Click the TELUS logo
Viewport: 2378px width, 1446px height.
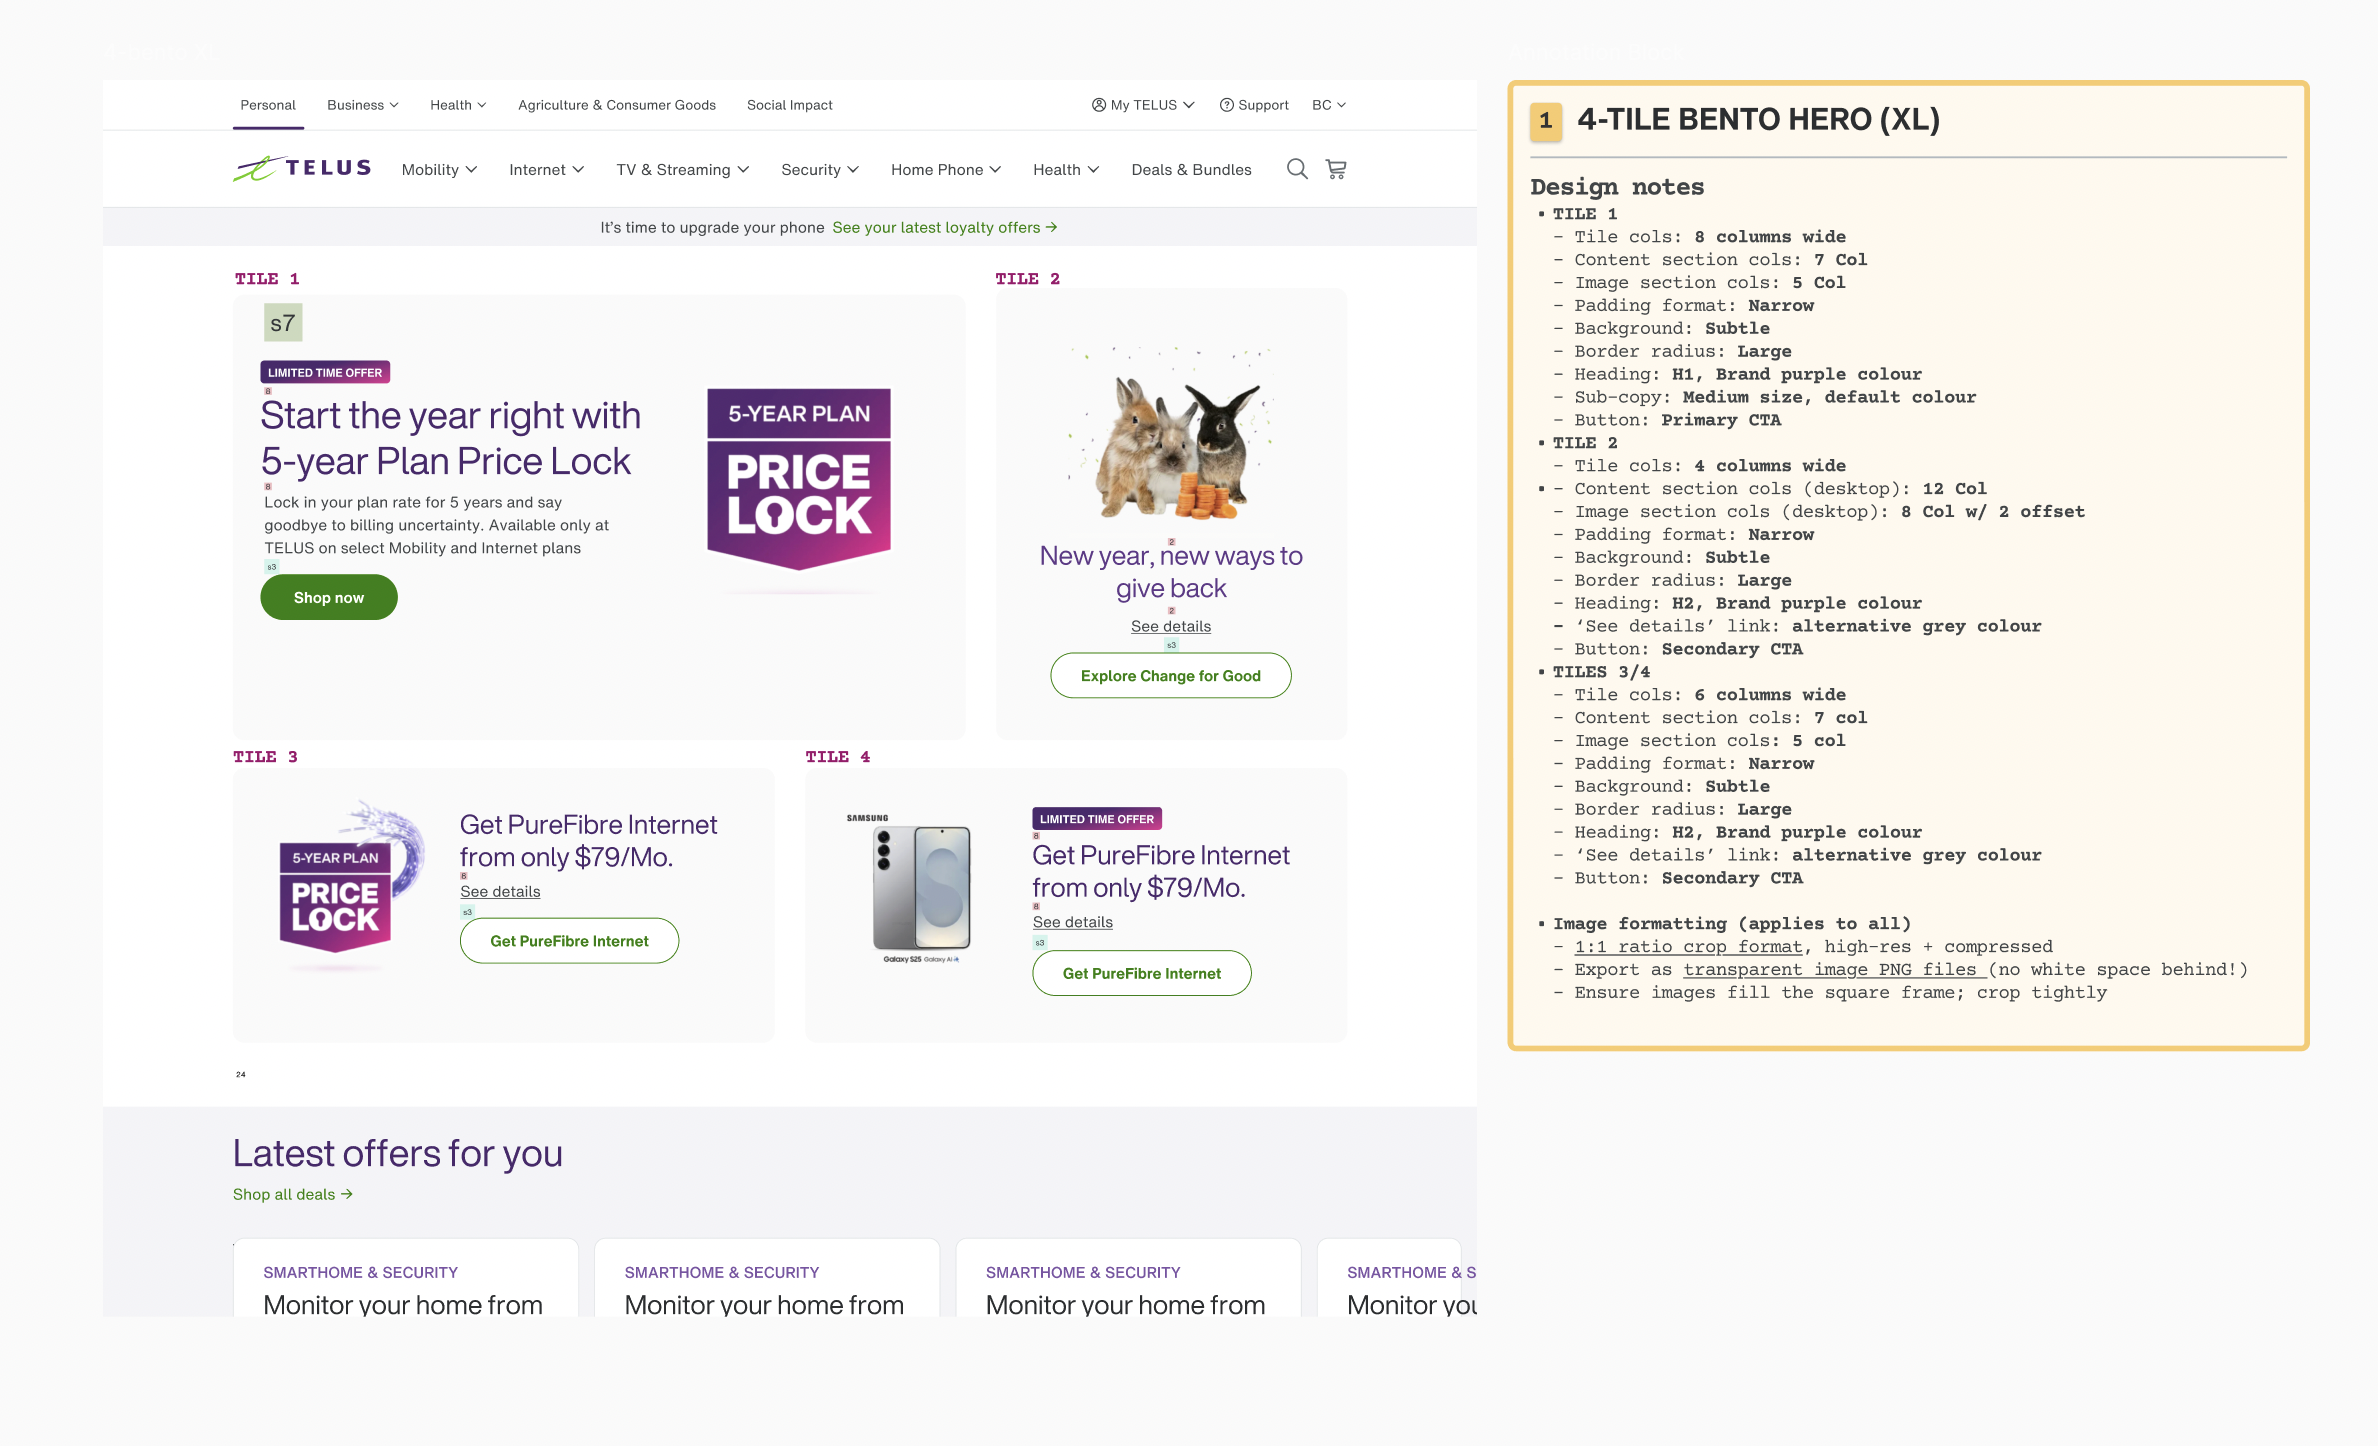pos(302,168)
